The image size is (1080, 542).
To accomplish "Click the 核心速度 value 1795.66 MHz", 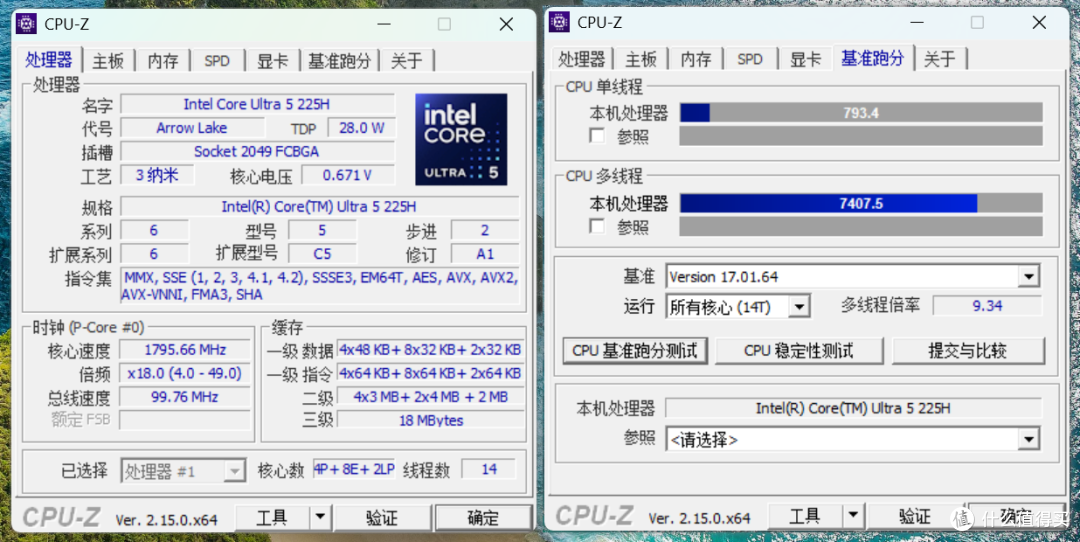I will pos(185,349).
